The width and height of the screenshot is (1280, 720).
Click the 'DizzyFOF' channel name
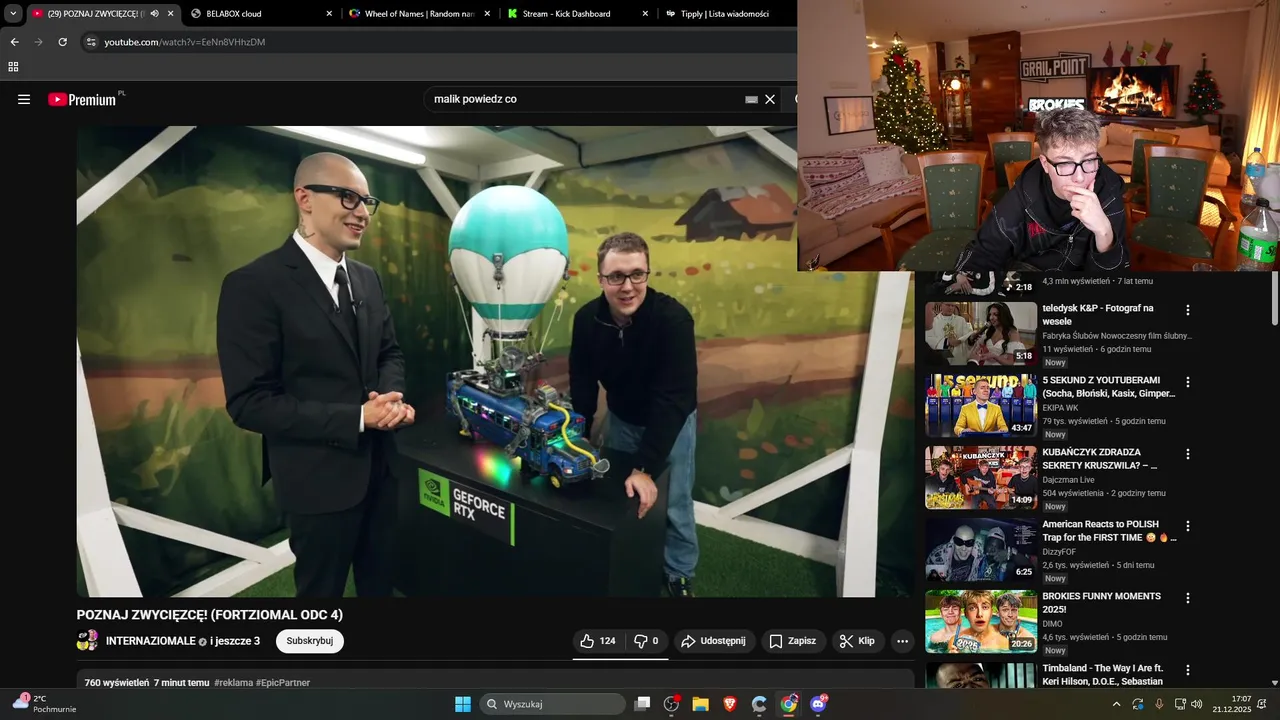(1059, 552)
